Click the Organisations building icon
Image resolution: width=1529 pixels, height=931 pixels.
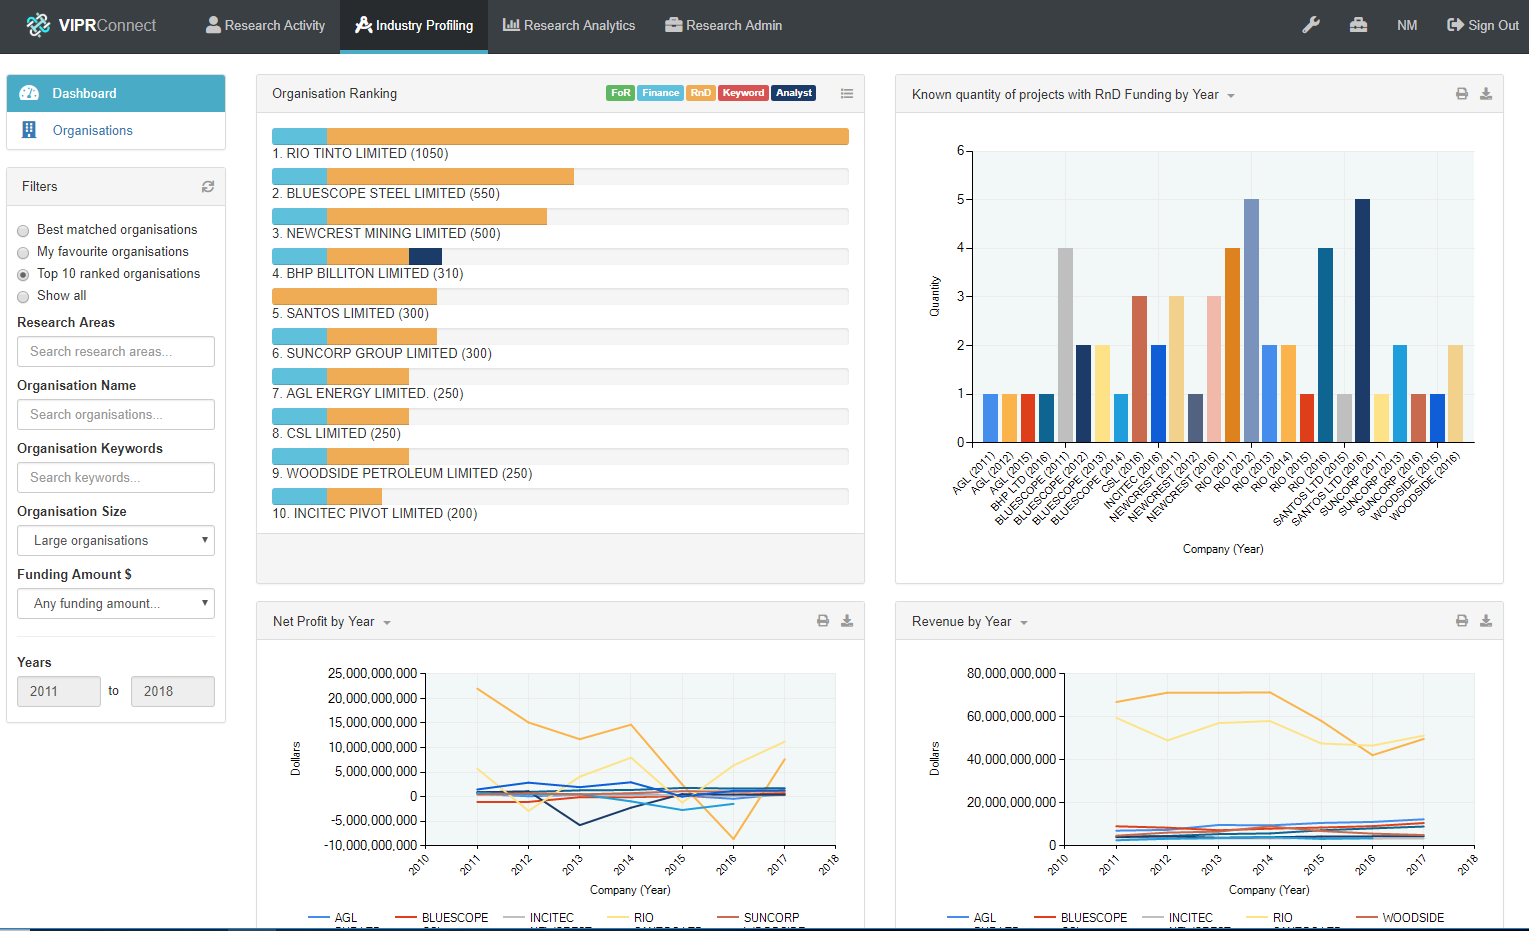click(x=29, y=130)
